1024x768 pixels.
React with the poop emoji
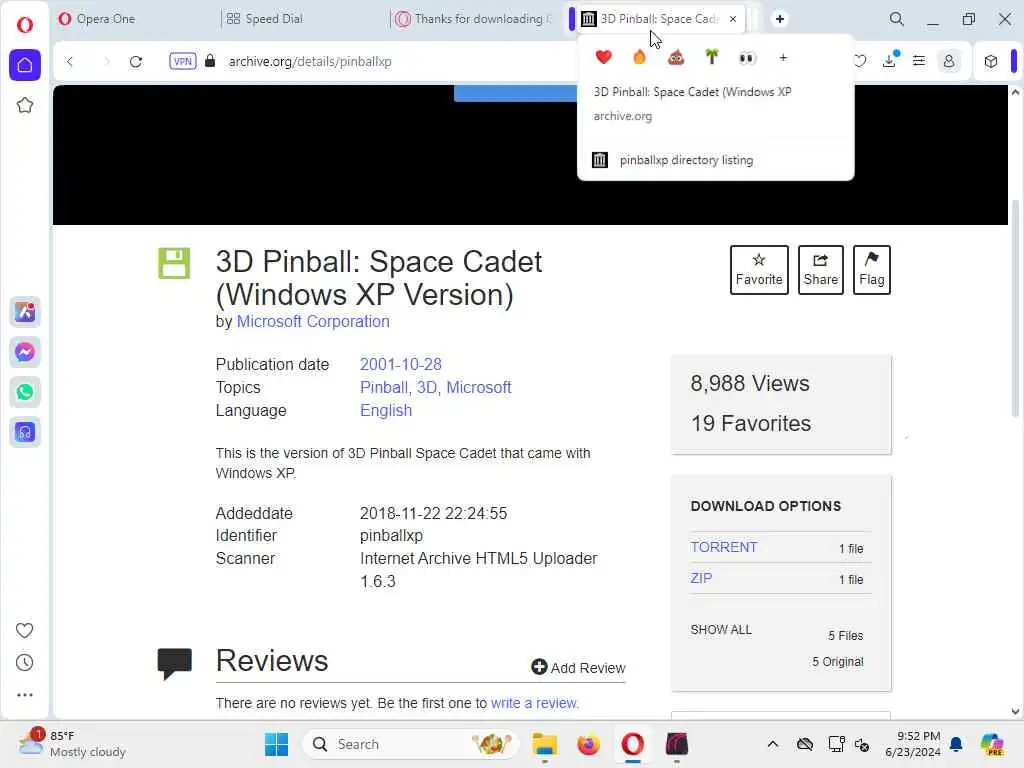click(676, 57)
